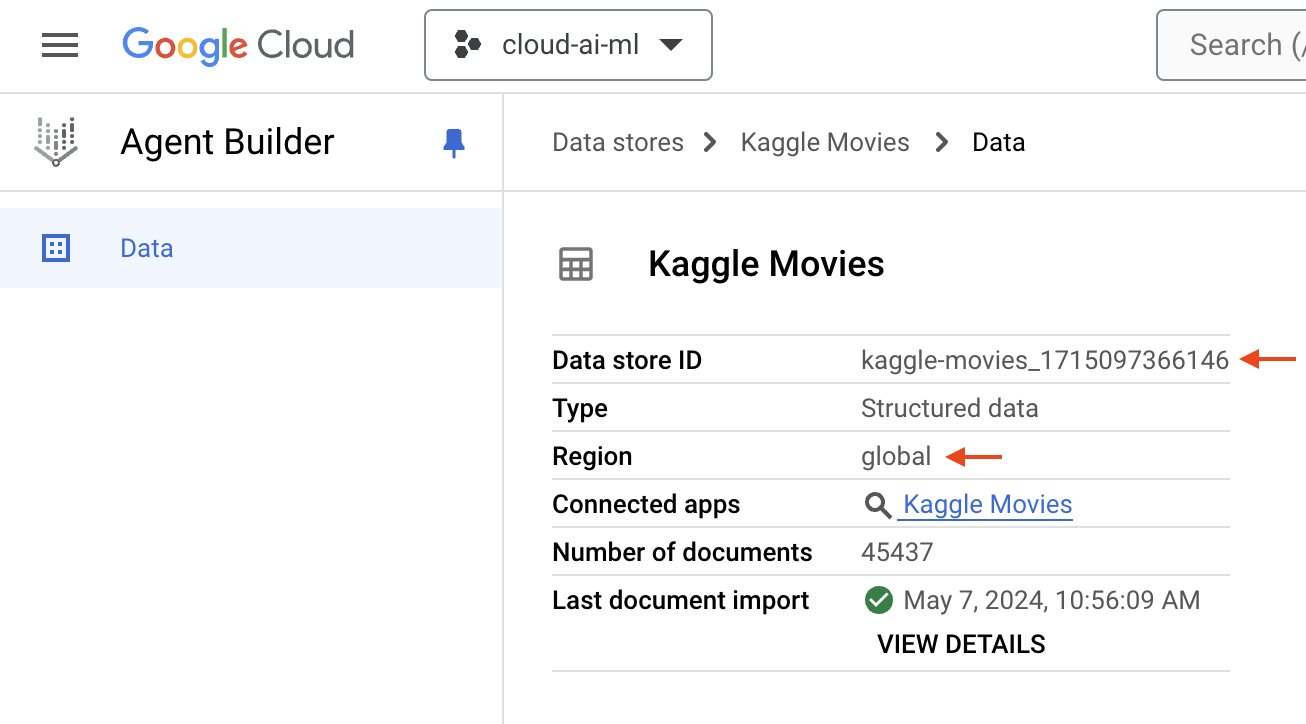Click the data store ID value

pos(1045,360)
